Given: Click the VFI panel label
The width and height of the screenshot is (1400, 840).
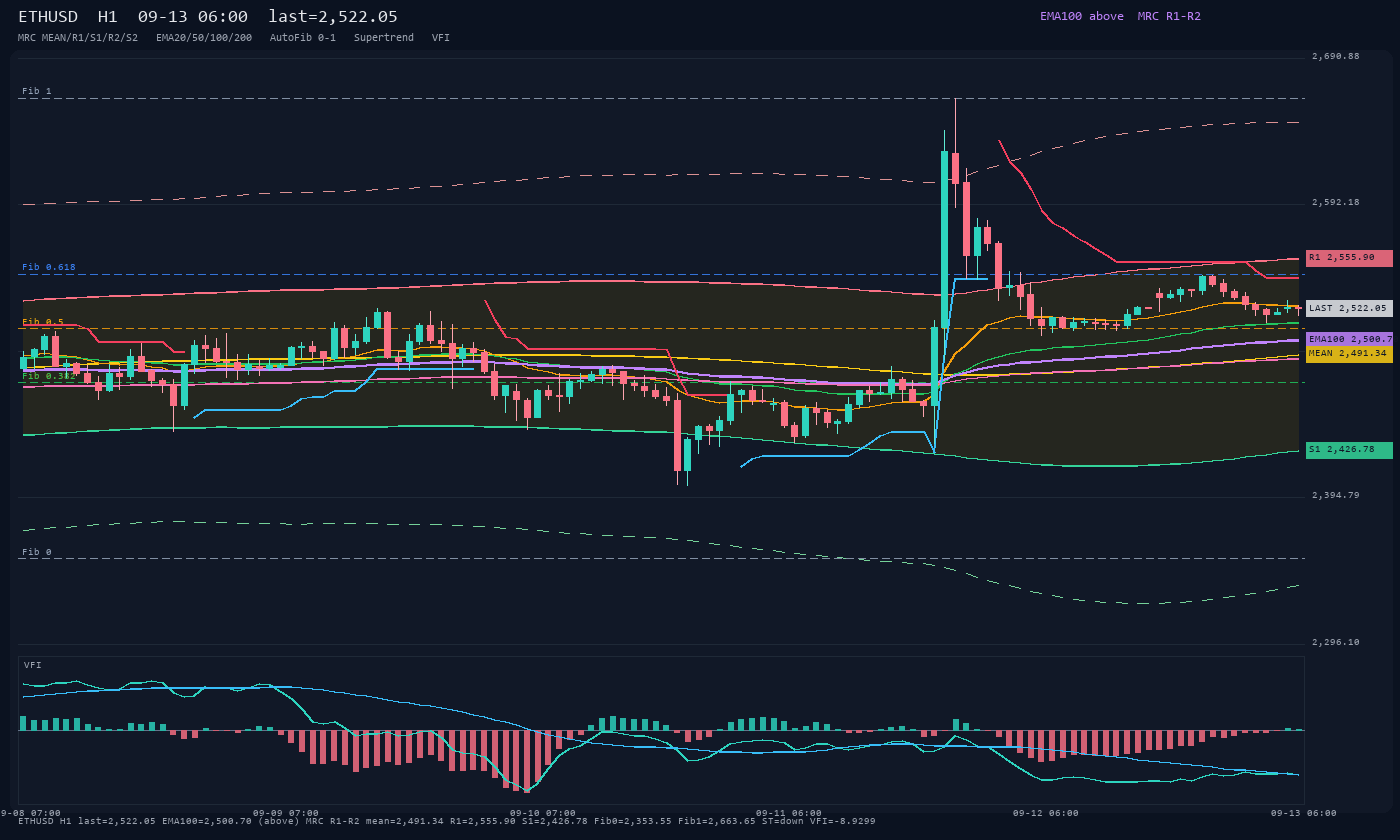Looking at the screenshot, I should tap(33, 665).
